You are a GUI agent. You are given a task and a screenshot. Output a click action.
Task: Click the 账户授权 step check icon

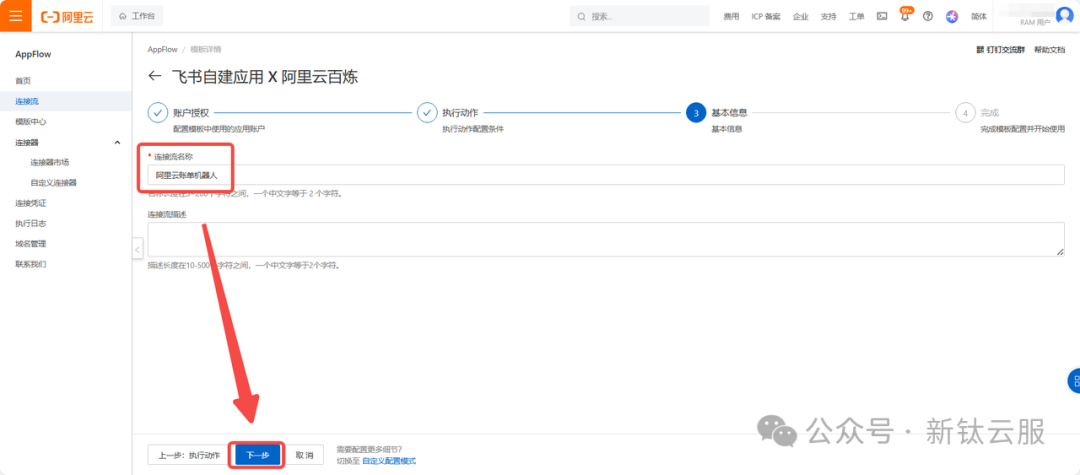158,113
